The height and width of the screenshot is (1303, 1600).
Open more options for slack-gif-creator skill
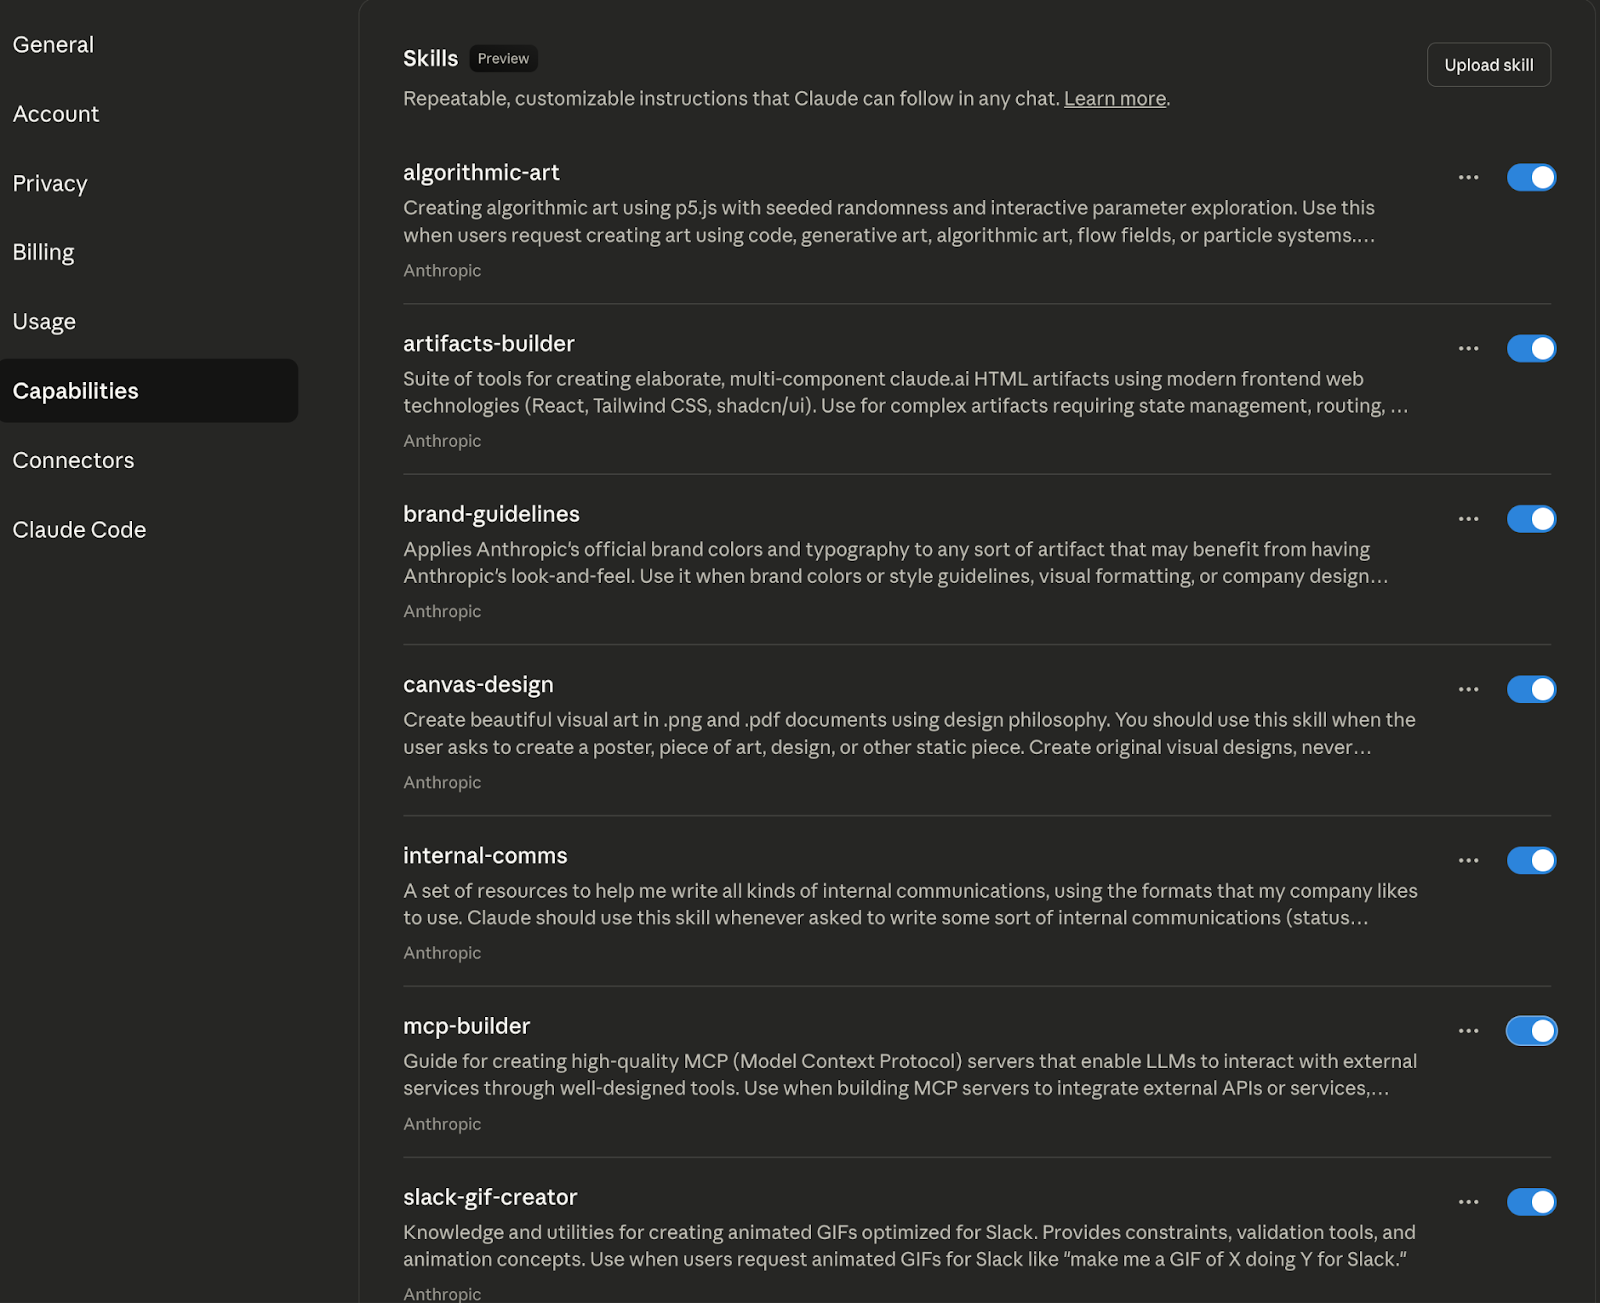(1468, 1202)
